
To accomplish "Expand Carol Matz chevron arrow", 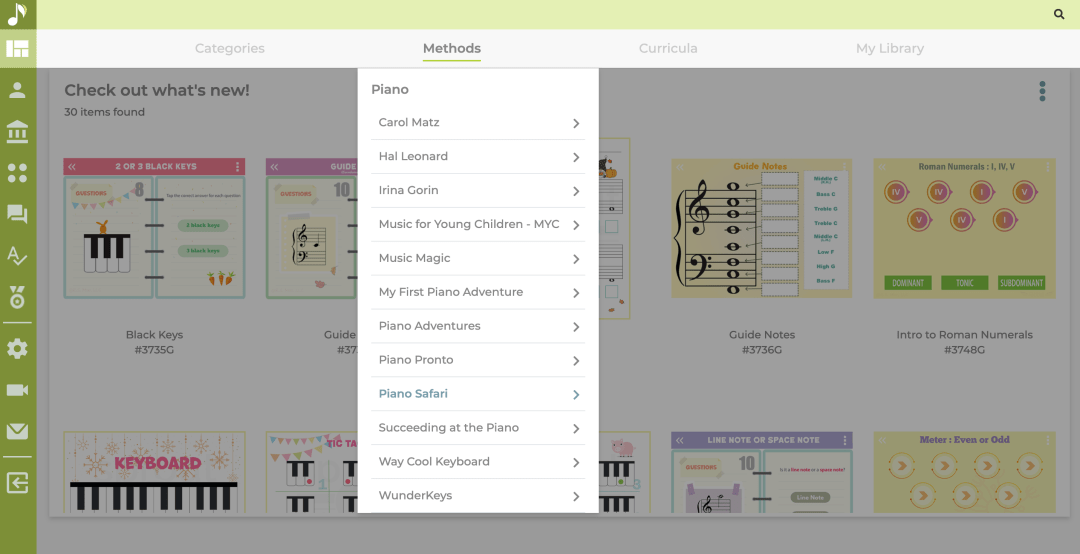I will click(x=576, y=123).
